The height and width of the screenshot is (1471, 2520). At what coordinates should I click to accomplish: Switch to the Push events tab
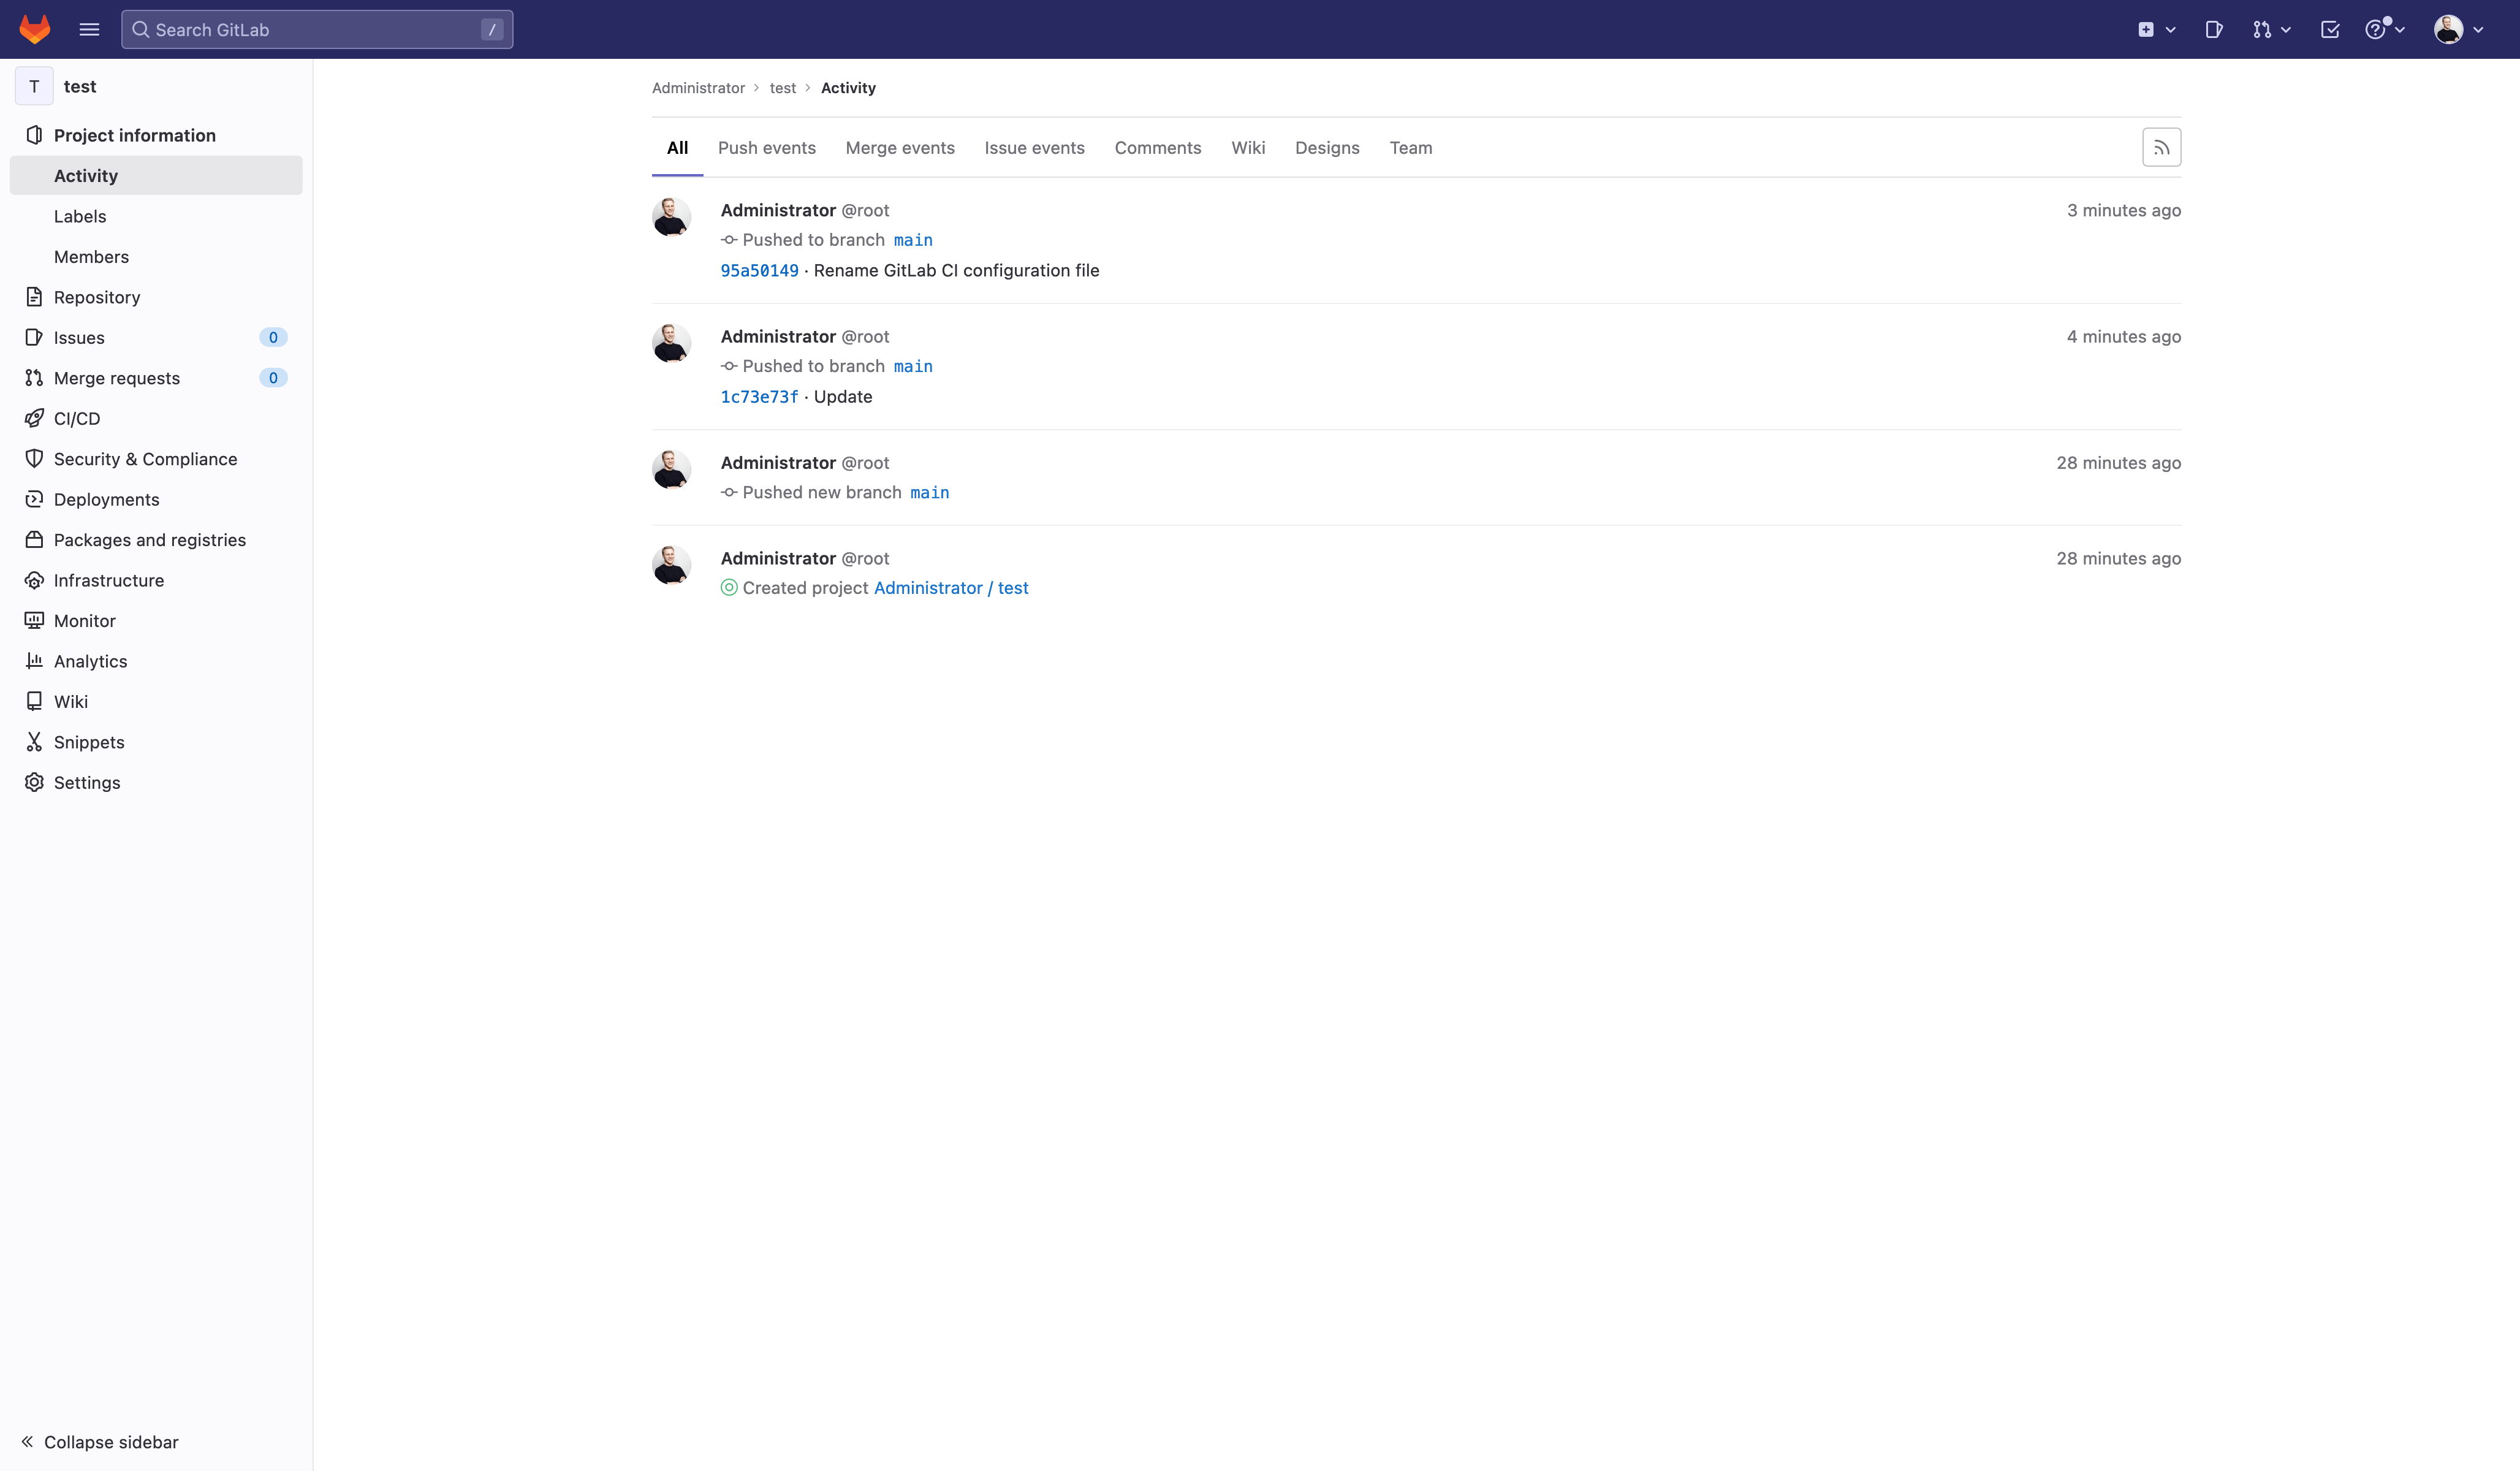click(766, 147)
